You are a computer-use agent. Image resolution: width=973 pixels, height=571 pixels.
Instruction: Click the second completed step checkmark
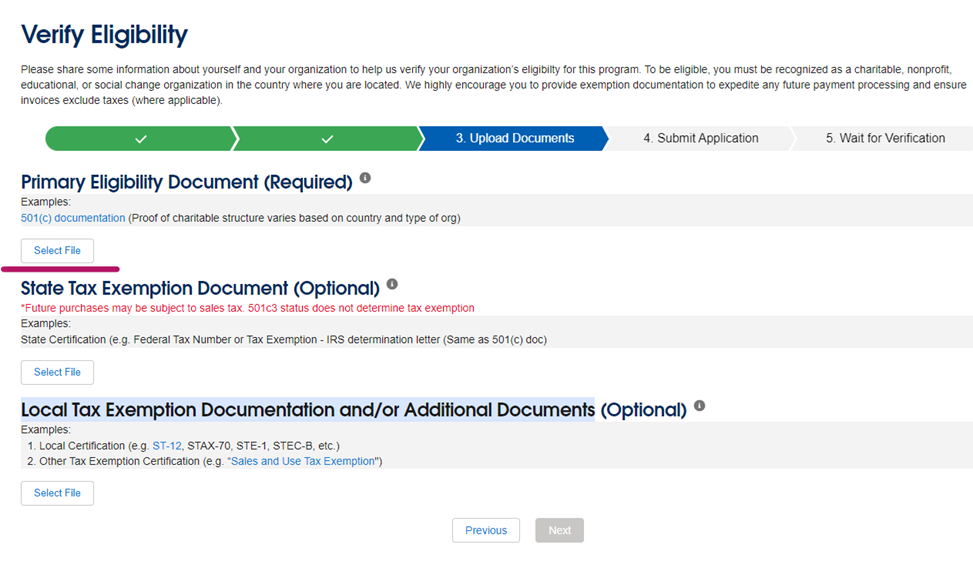327,138
